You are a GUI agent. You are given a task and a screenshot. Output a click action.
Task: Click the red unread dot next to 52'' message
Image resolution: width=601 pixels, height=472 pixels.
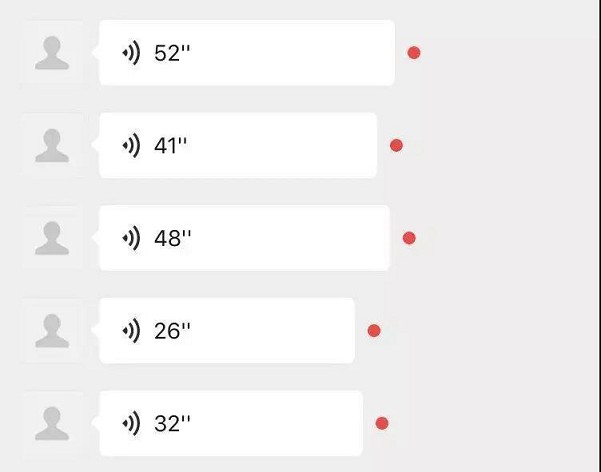pyautogui.click(x=414, y=53)
